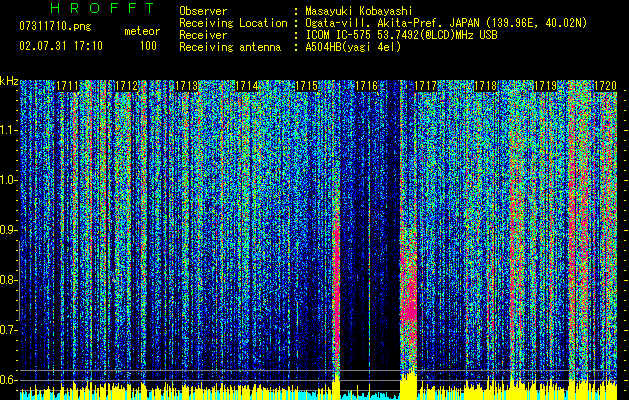629x400 pixels.
Task: Click the 1718 time marker
Action: pyautogui.click(x=485, y=86)
